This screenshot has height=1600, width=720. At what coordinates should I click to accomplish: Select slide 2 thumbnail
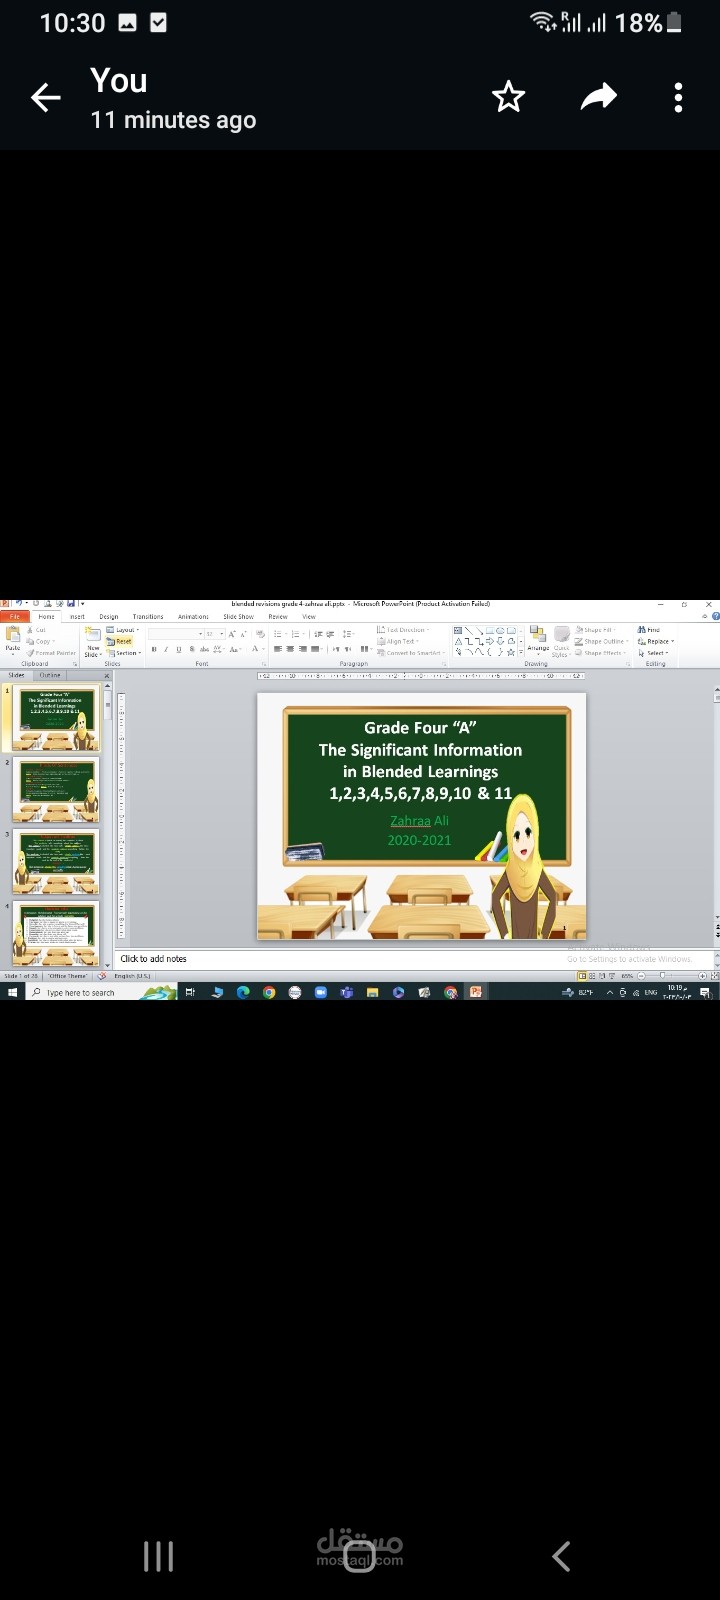[56, 789]
